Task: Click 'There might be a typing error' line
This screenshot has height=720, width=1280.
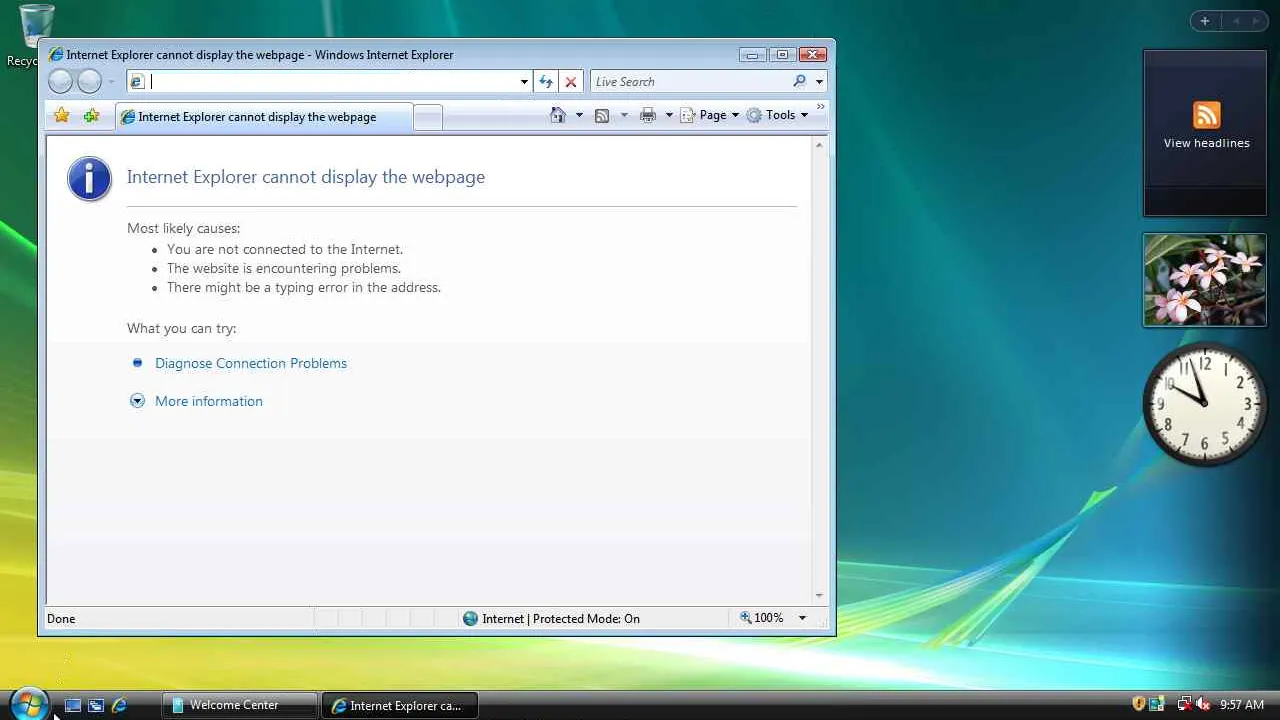Action: (x=304, y=287)
